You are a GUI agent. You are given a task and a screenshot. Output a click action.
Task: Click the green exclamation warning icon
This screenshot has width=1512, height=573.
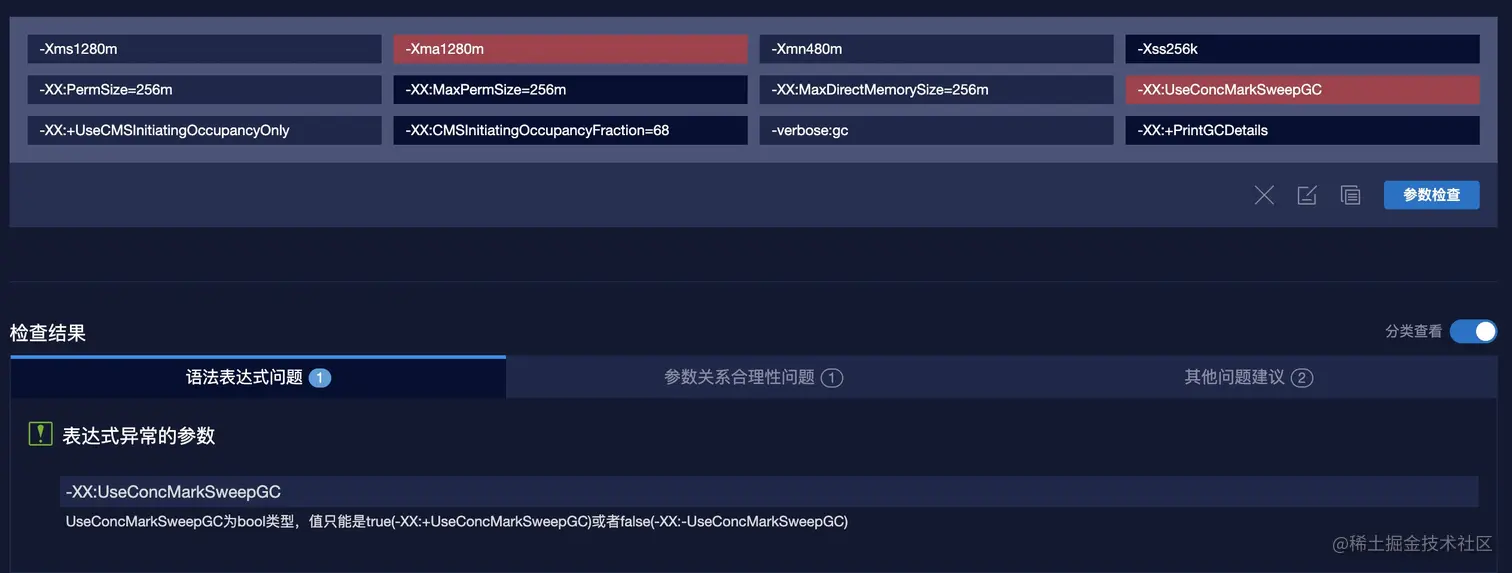(x=40, y=434)
